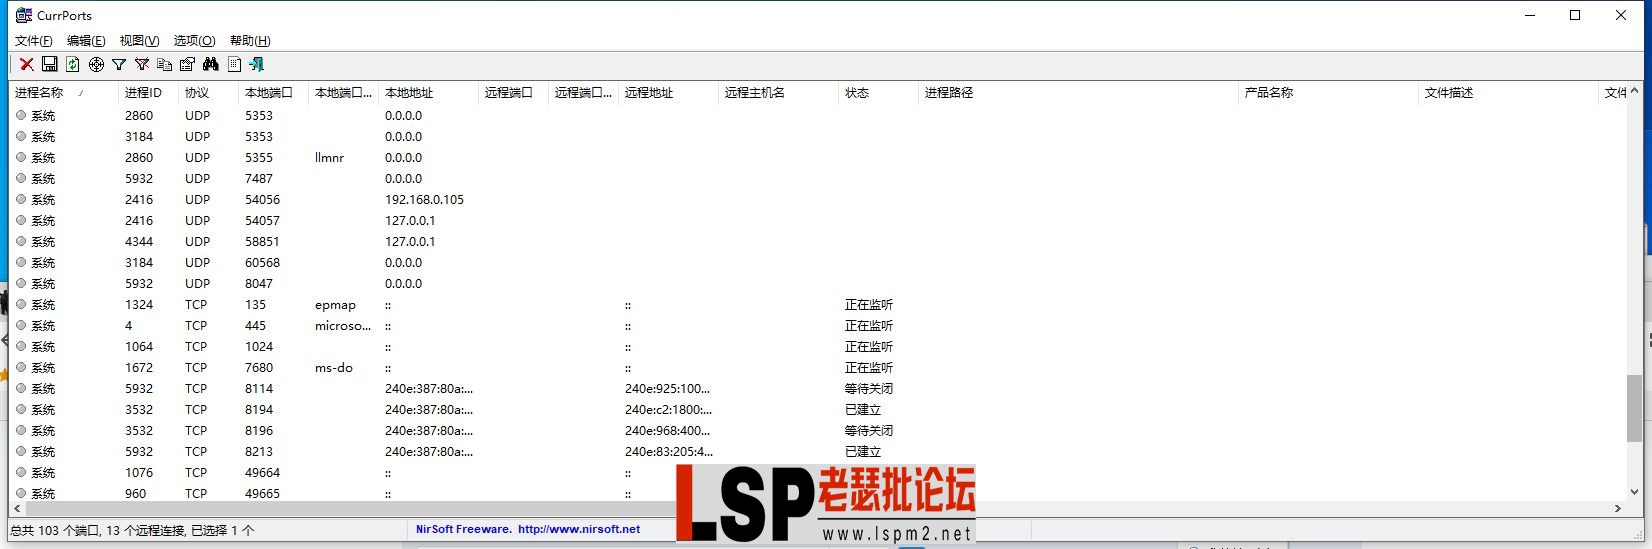Click the process icon of port 54056 row
Viewport: 1652px width, 549px height.
point(21,199)
